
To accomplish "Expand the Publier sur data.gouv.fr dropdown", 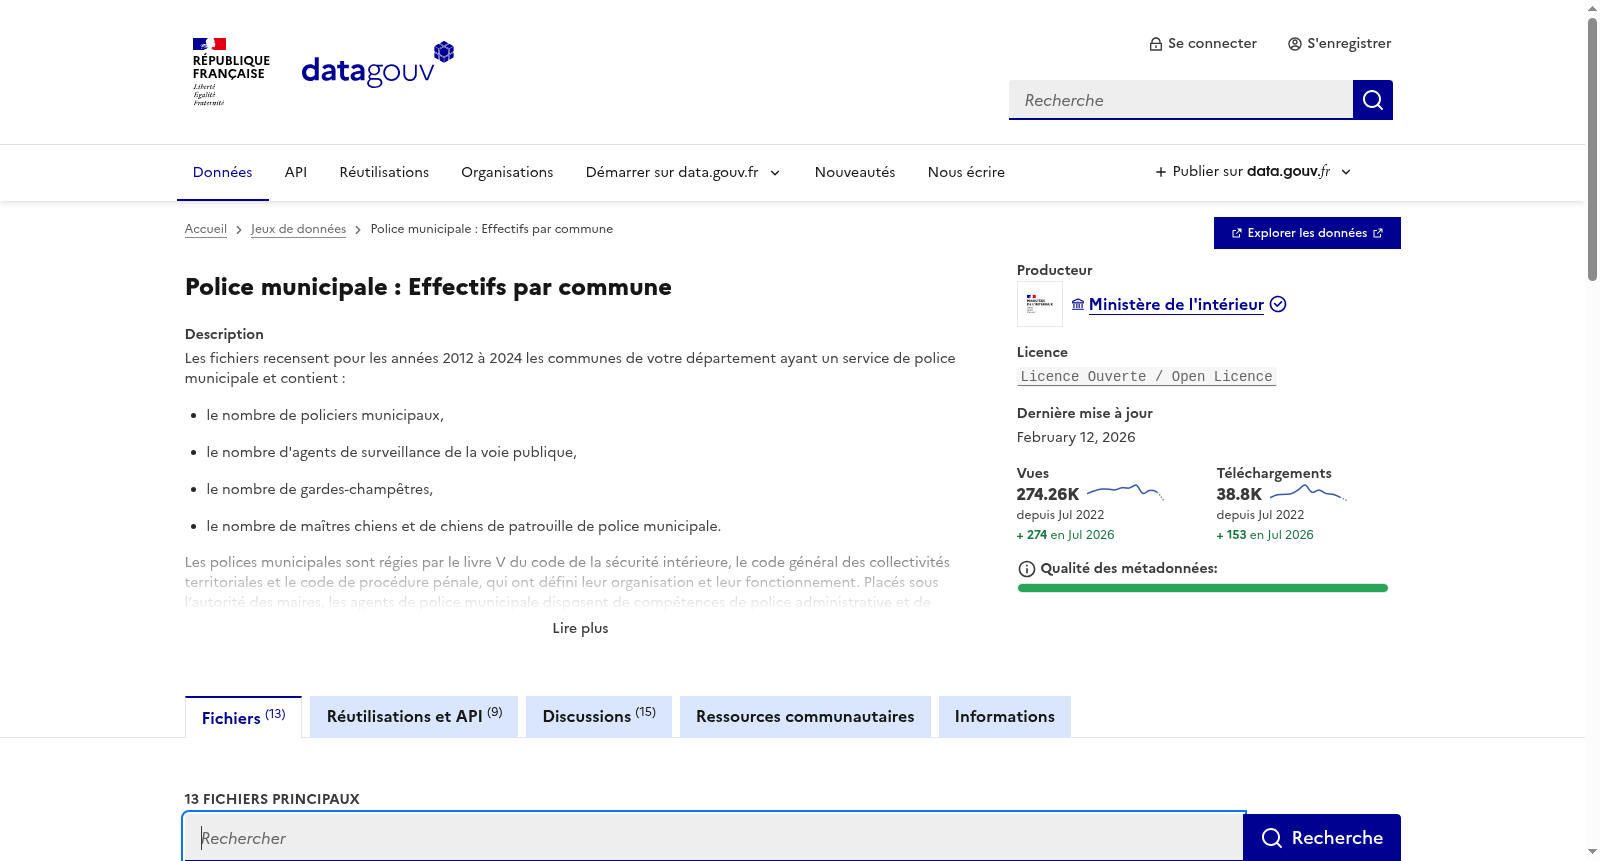I will (x=1254, y=172).
